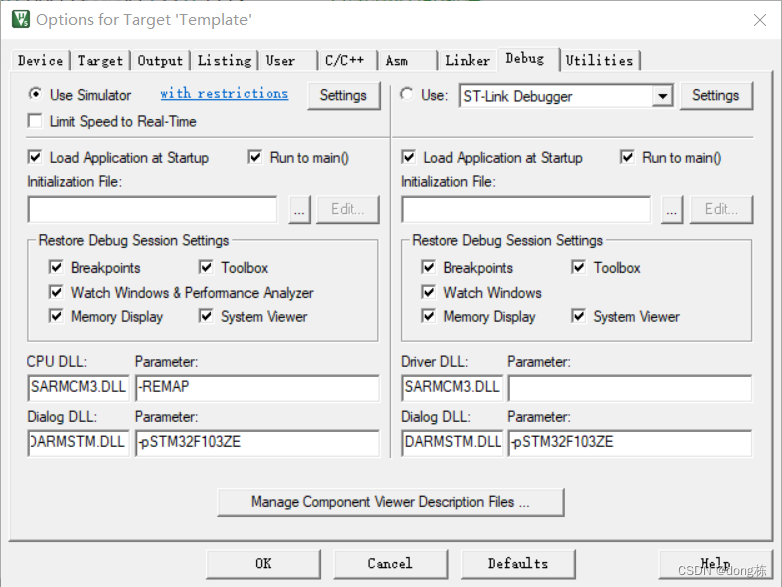Enable Limit Speed to Real-Time
782x587 pixels.
pyautogui.click(x=35, y=121)
